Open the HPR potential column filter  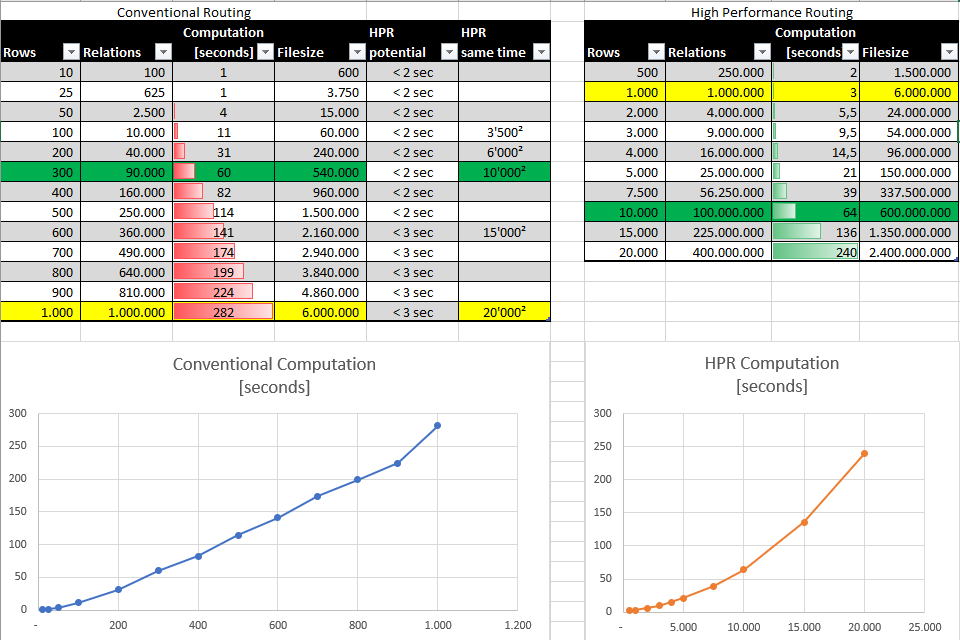(x=449, y=52)
